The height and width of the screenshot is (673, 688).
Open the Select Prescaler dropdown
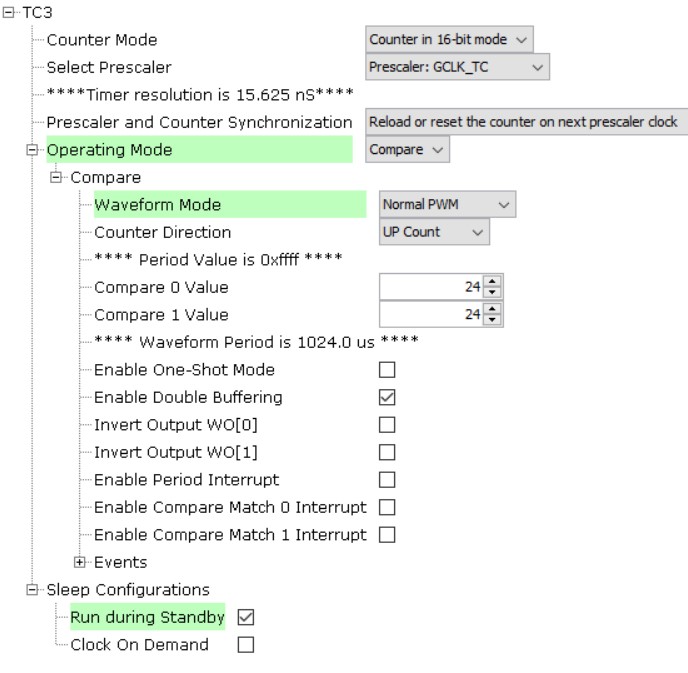click(458, 67)
